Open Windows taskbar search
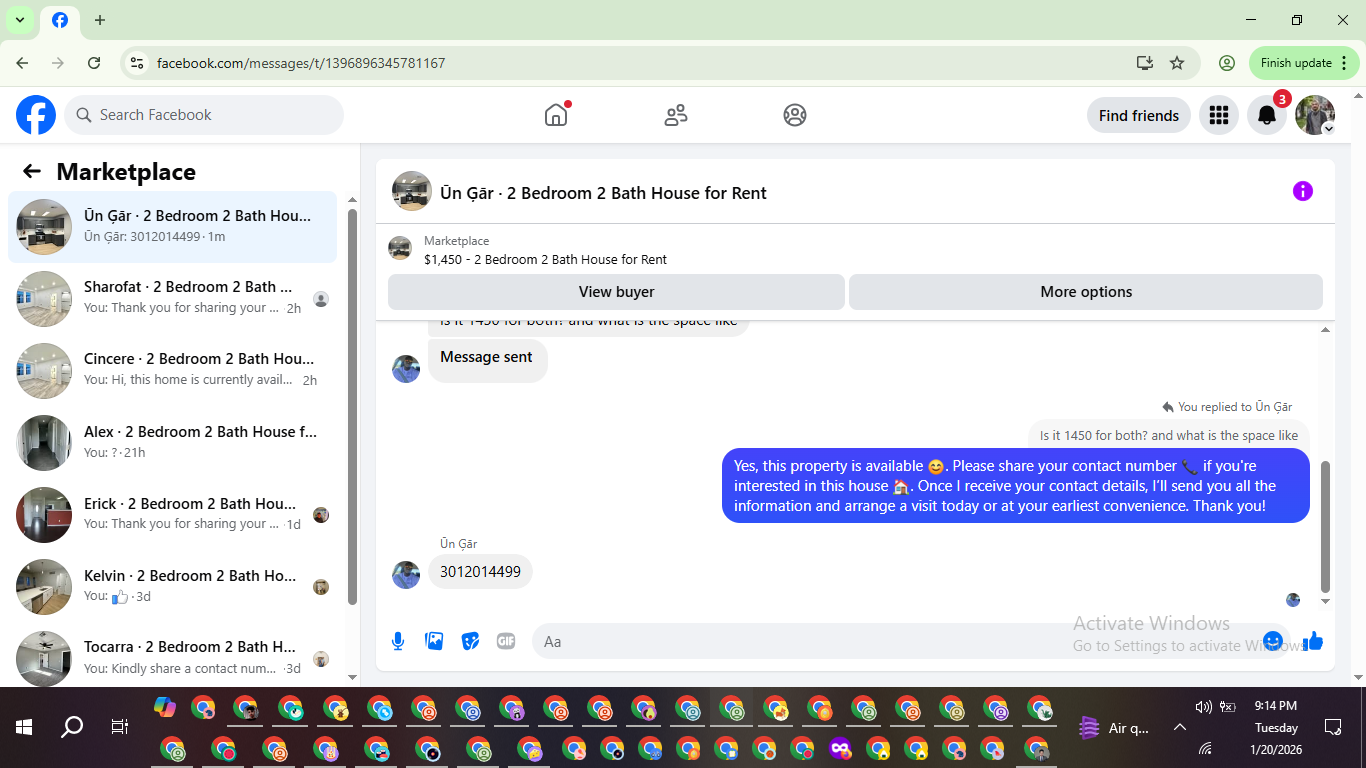1366x768 pixels. tap(72, 727)
